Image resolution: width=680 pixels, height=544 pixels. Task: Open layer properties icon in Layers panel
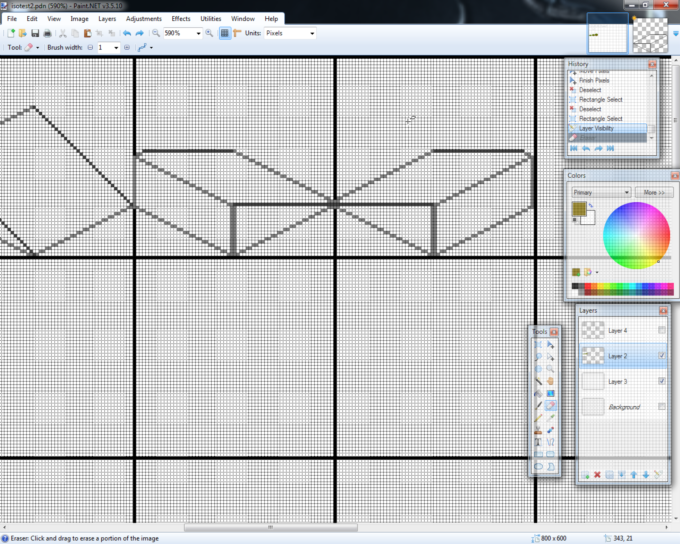click(658, 475)
